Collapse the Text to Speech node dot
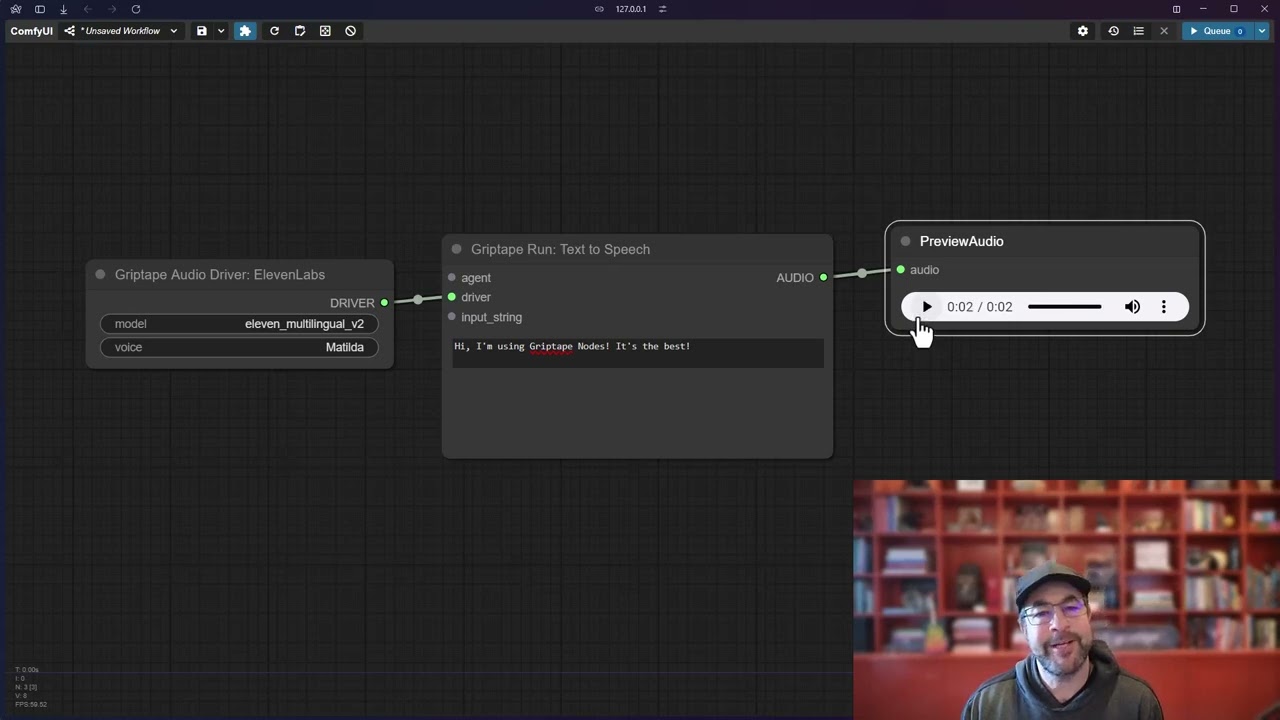Image resolution: width=1280 pixels, height=720 pixels. [x=457, y=249]
